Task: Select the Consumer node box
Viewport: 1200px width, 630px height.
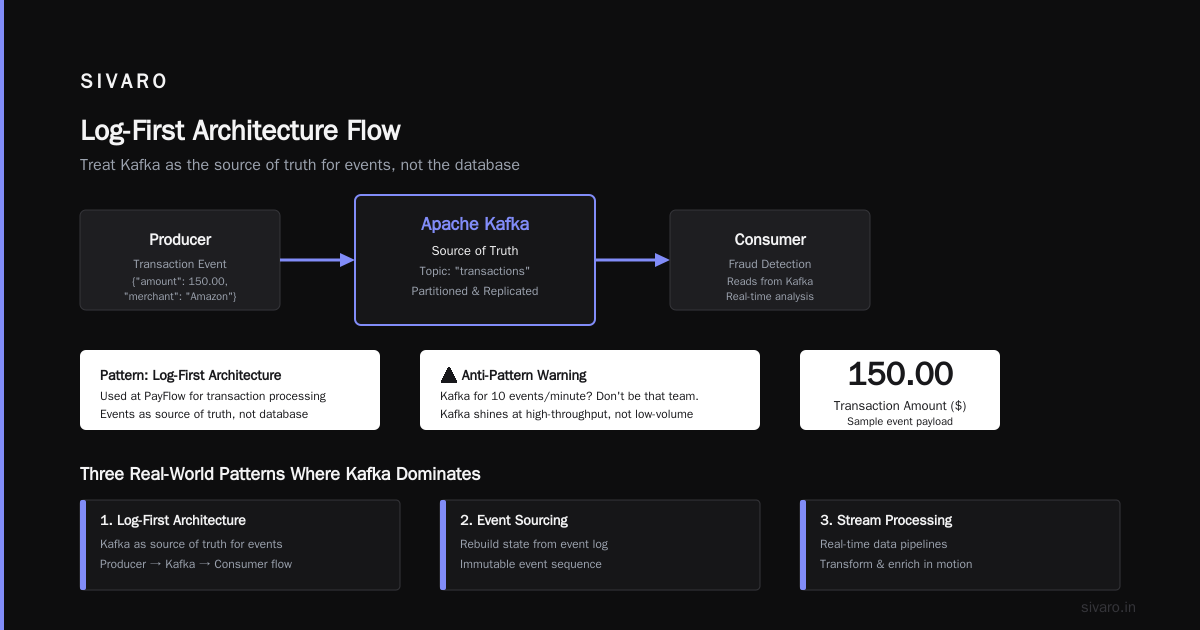Action: (770, 260)
